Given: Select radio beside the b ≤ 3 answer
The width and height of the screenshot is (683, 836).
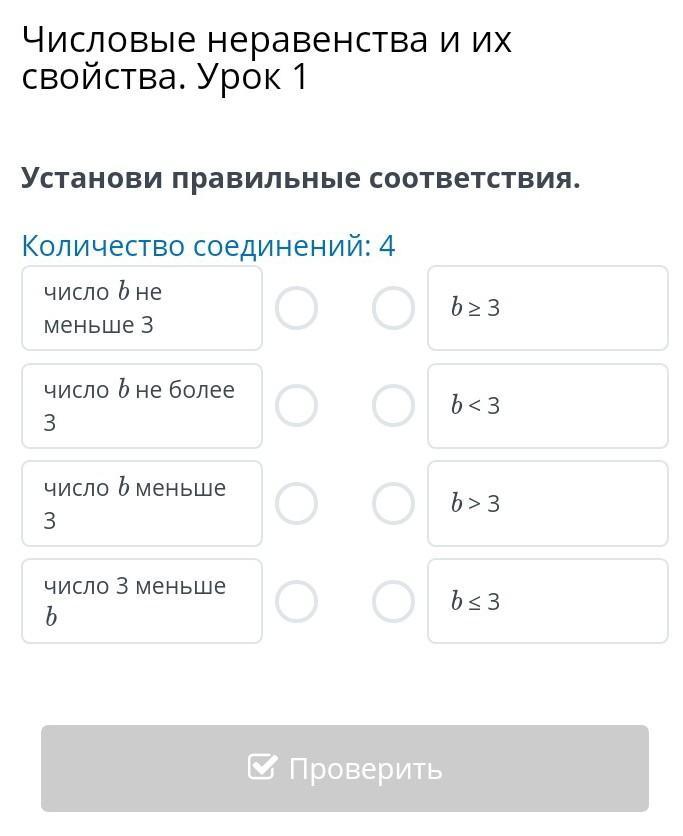Looking at the screenshot, I should coord(393,601).
